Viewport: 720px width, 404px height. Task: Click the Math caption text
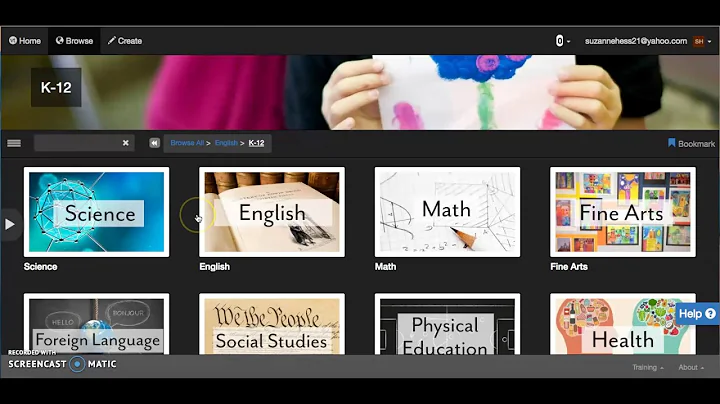[385, 267]
